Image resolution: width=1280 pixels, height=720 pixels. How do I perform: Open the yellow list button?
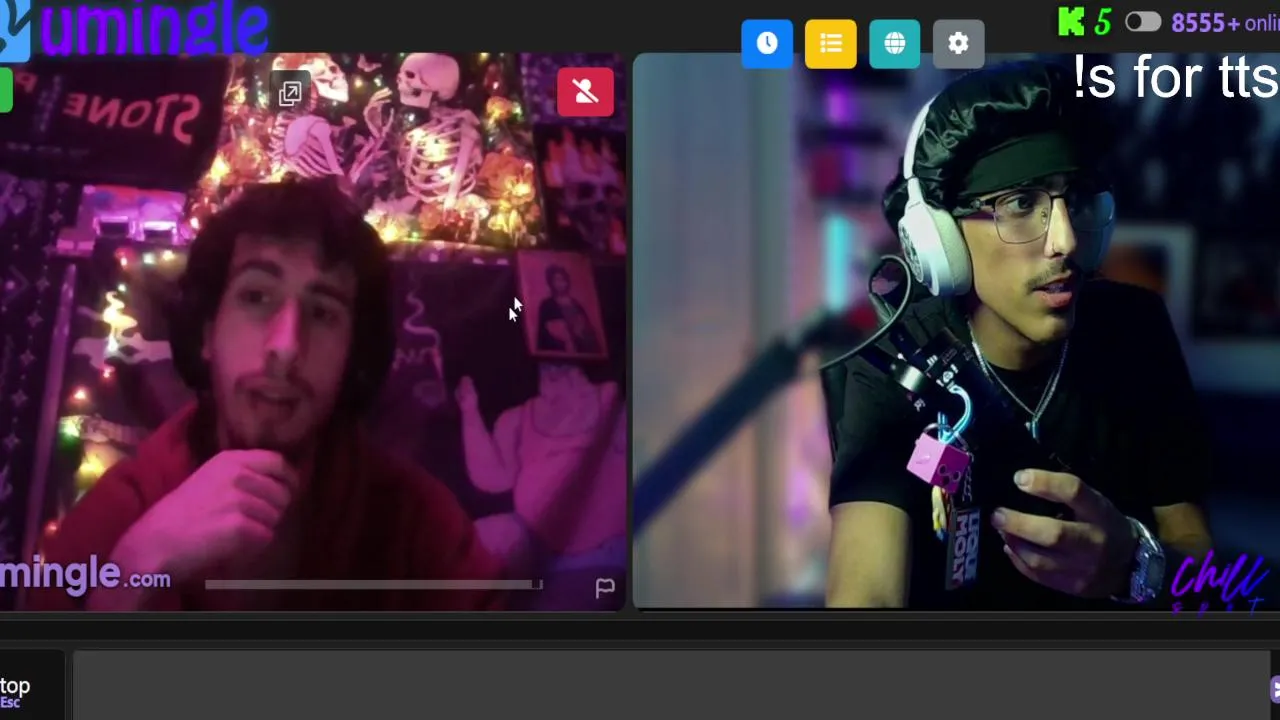click(831, 44)
